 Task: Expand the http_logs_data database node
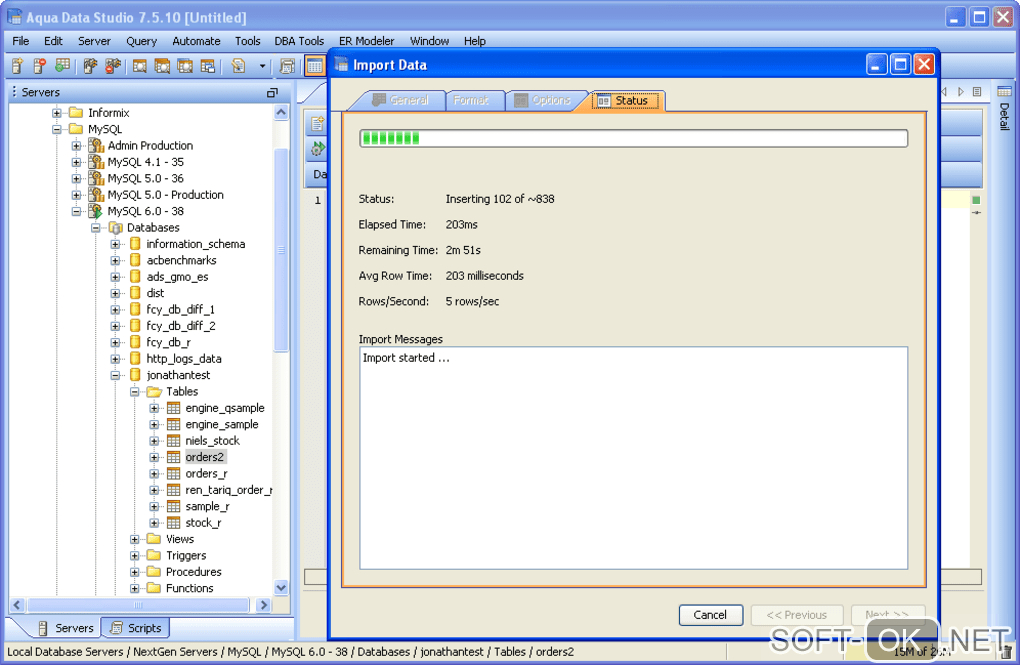[115, 359]
